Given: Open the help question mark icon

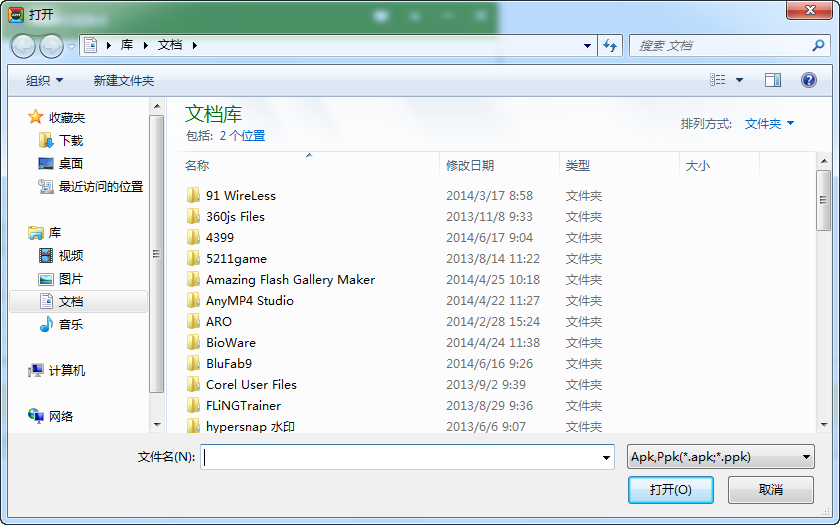Looking at the screenshot, I should coord(809,80).
